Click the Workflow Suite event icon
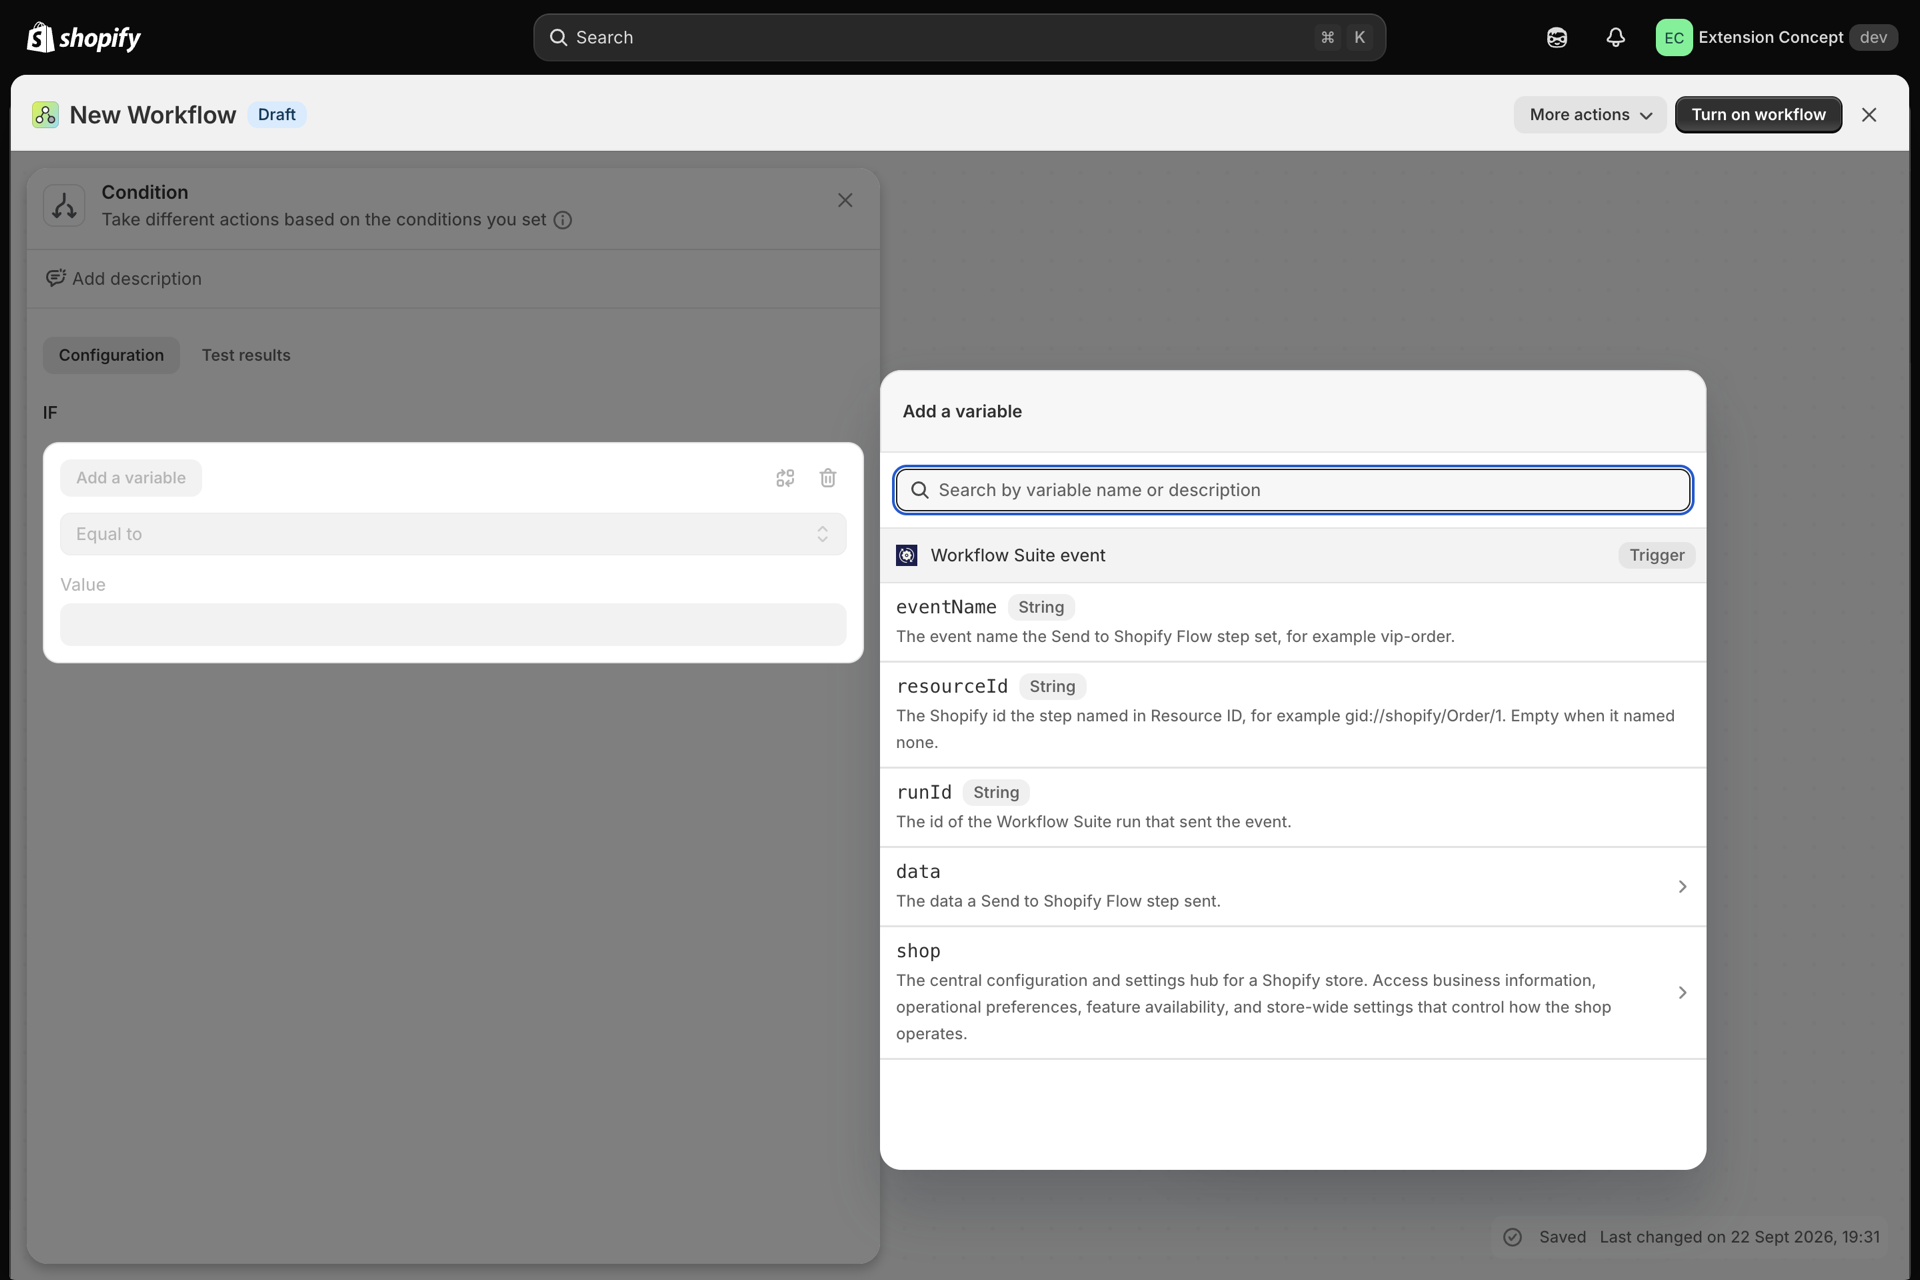Screen dimensions: 1920x1280 click(x=907, y=555)
